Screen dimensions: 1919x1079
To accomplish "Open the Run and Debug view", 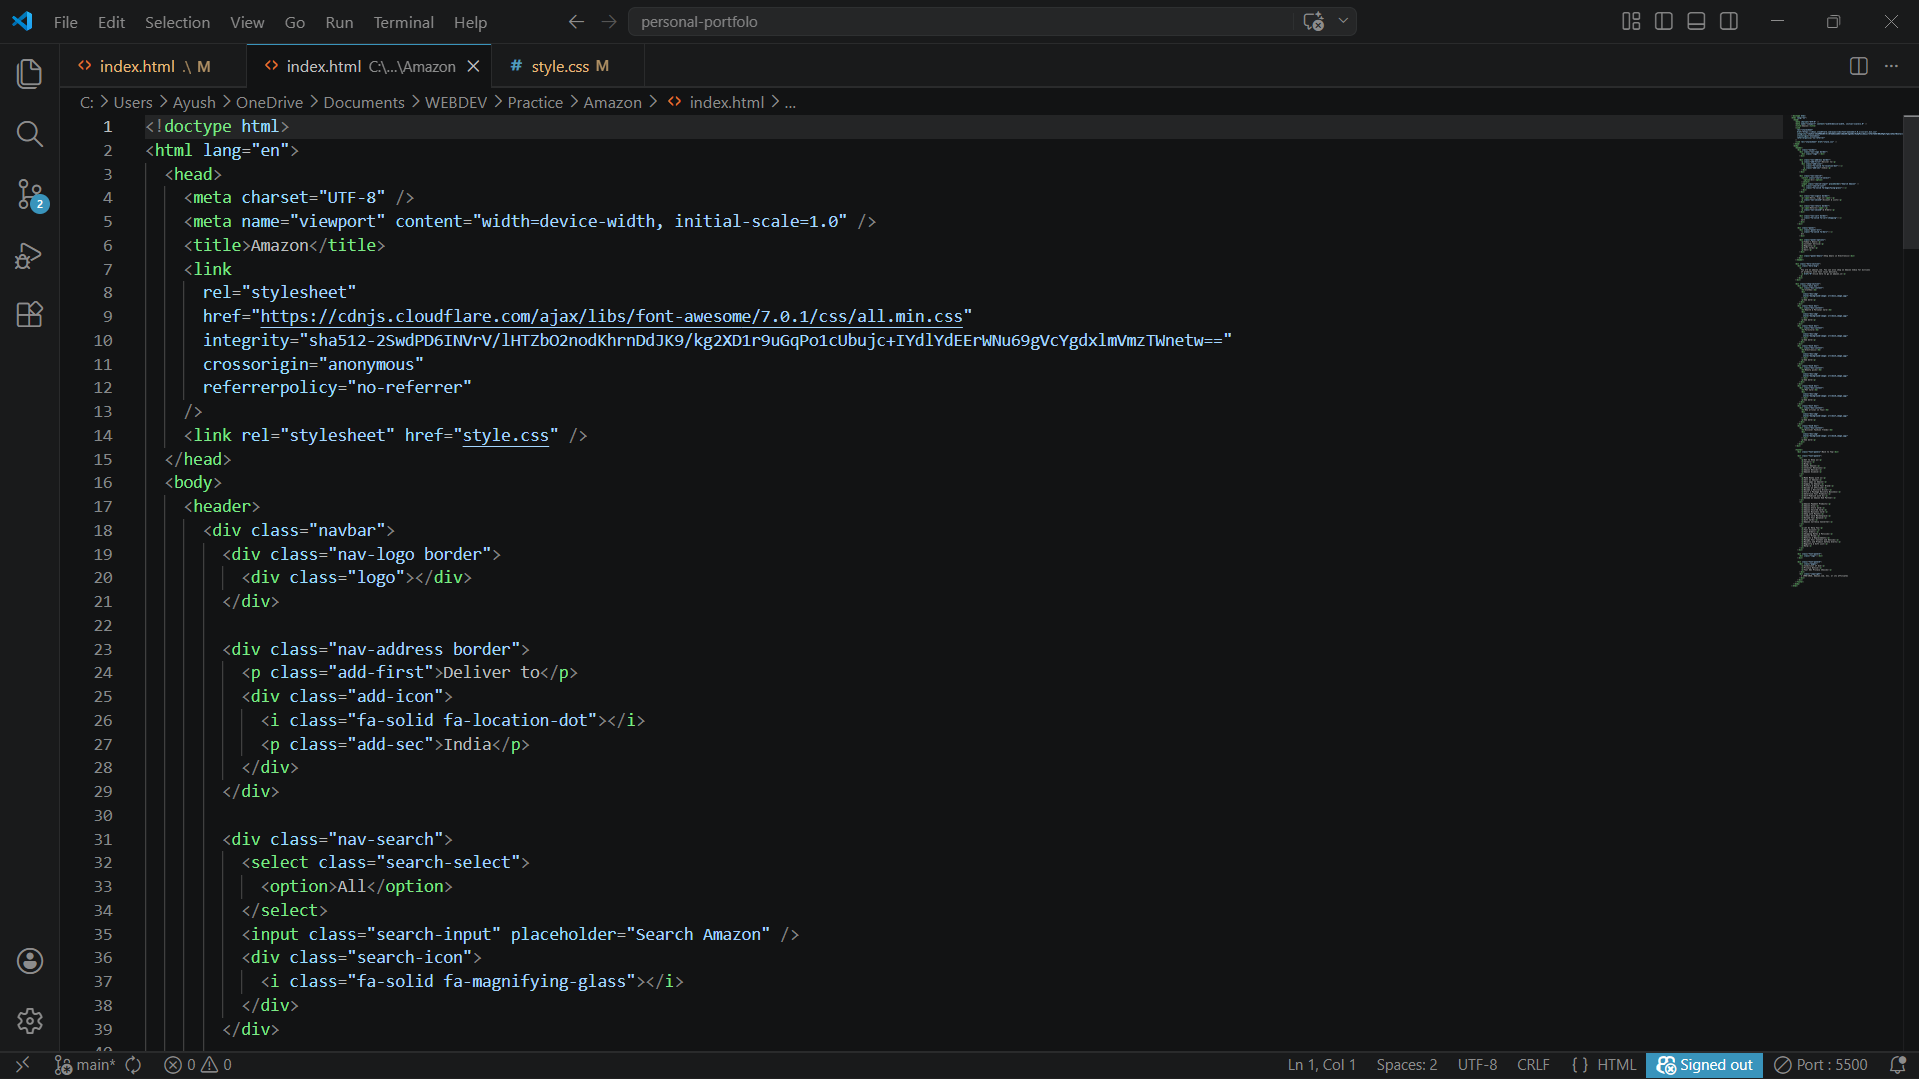I will point(30,256).
